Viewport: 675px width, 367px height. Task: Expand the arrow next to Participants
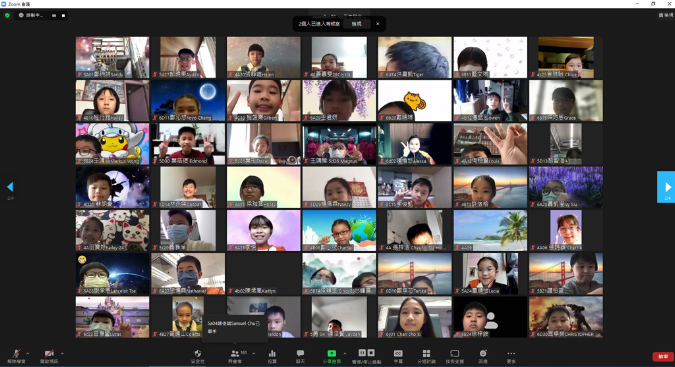pyautogui.click(x=254, y=353)
